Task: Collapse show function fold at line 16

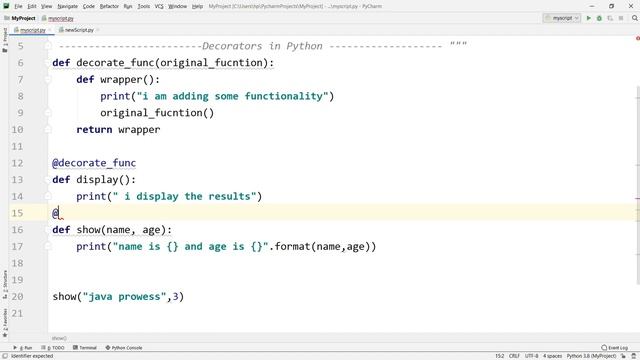Action: tap(48, 230)
